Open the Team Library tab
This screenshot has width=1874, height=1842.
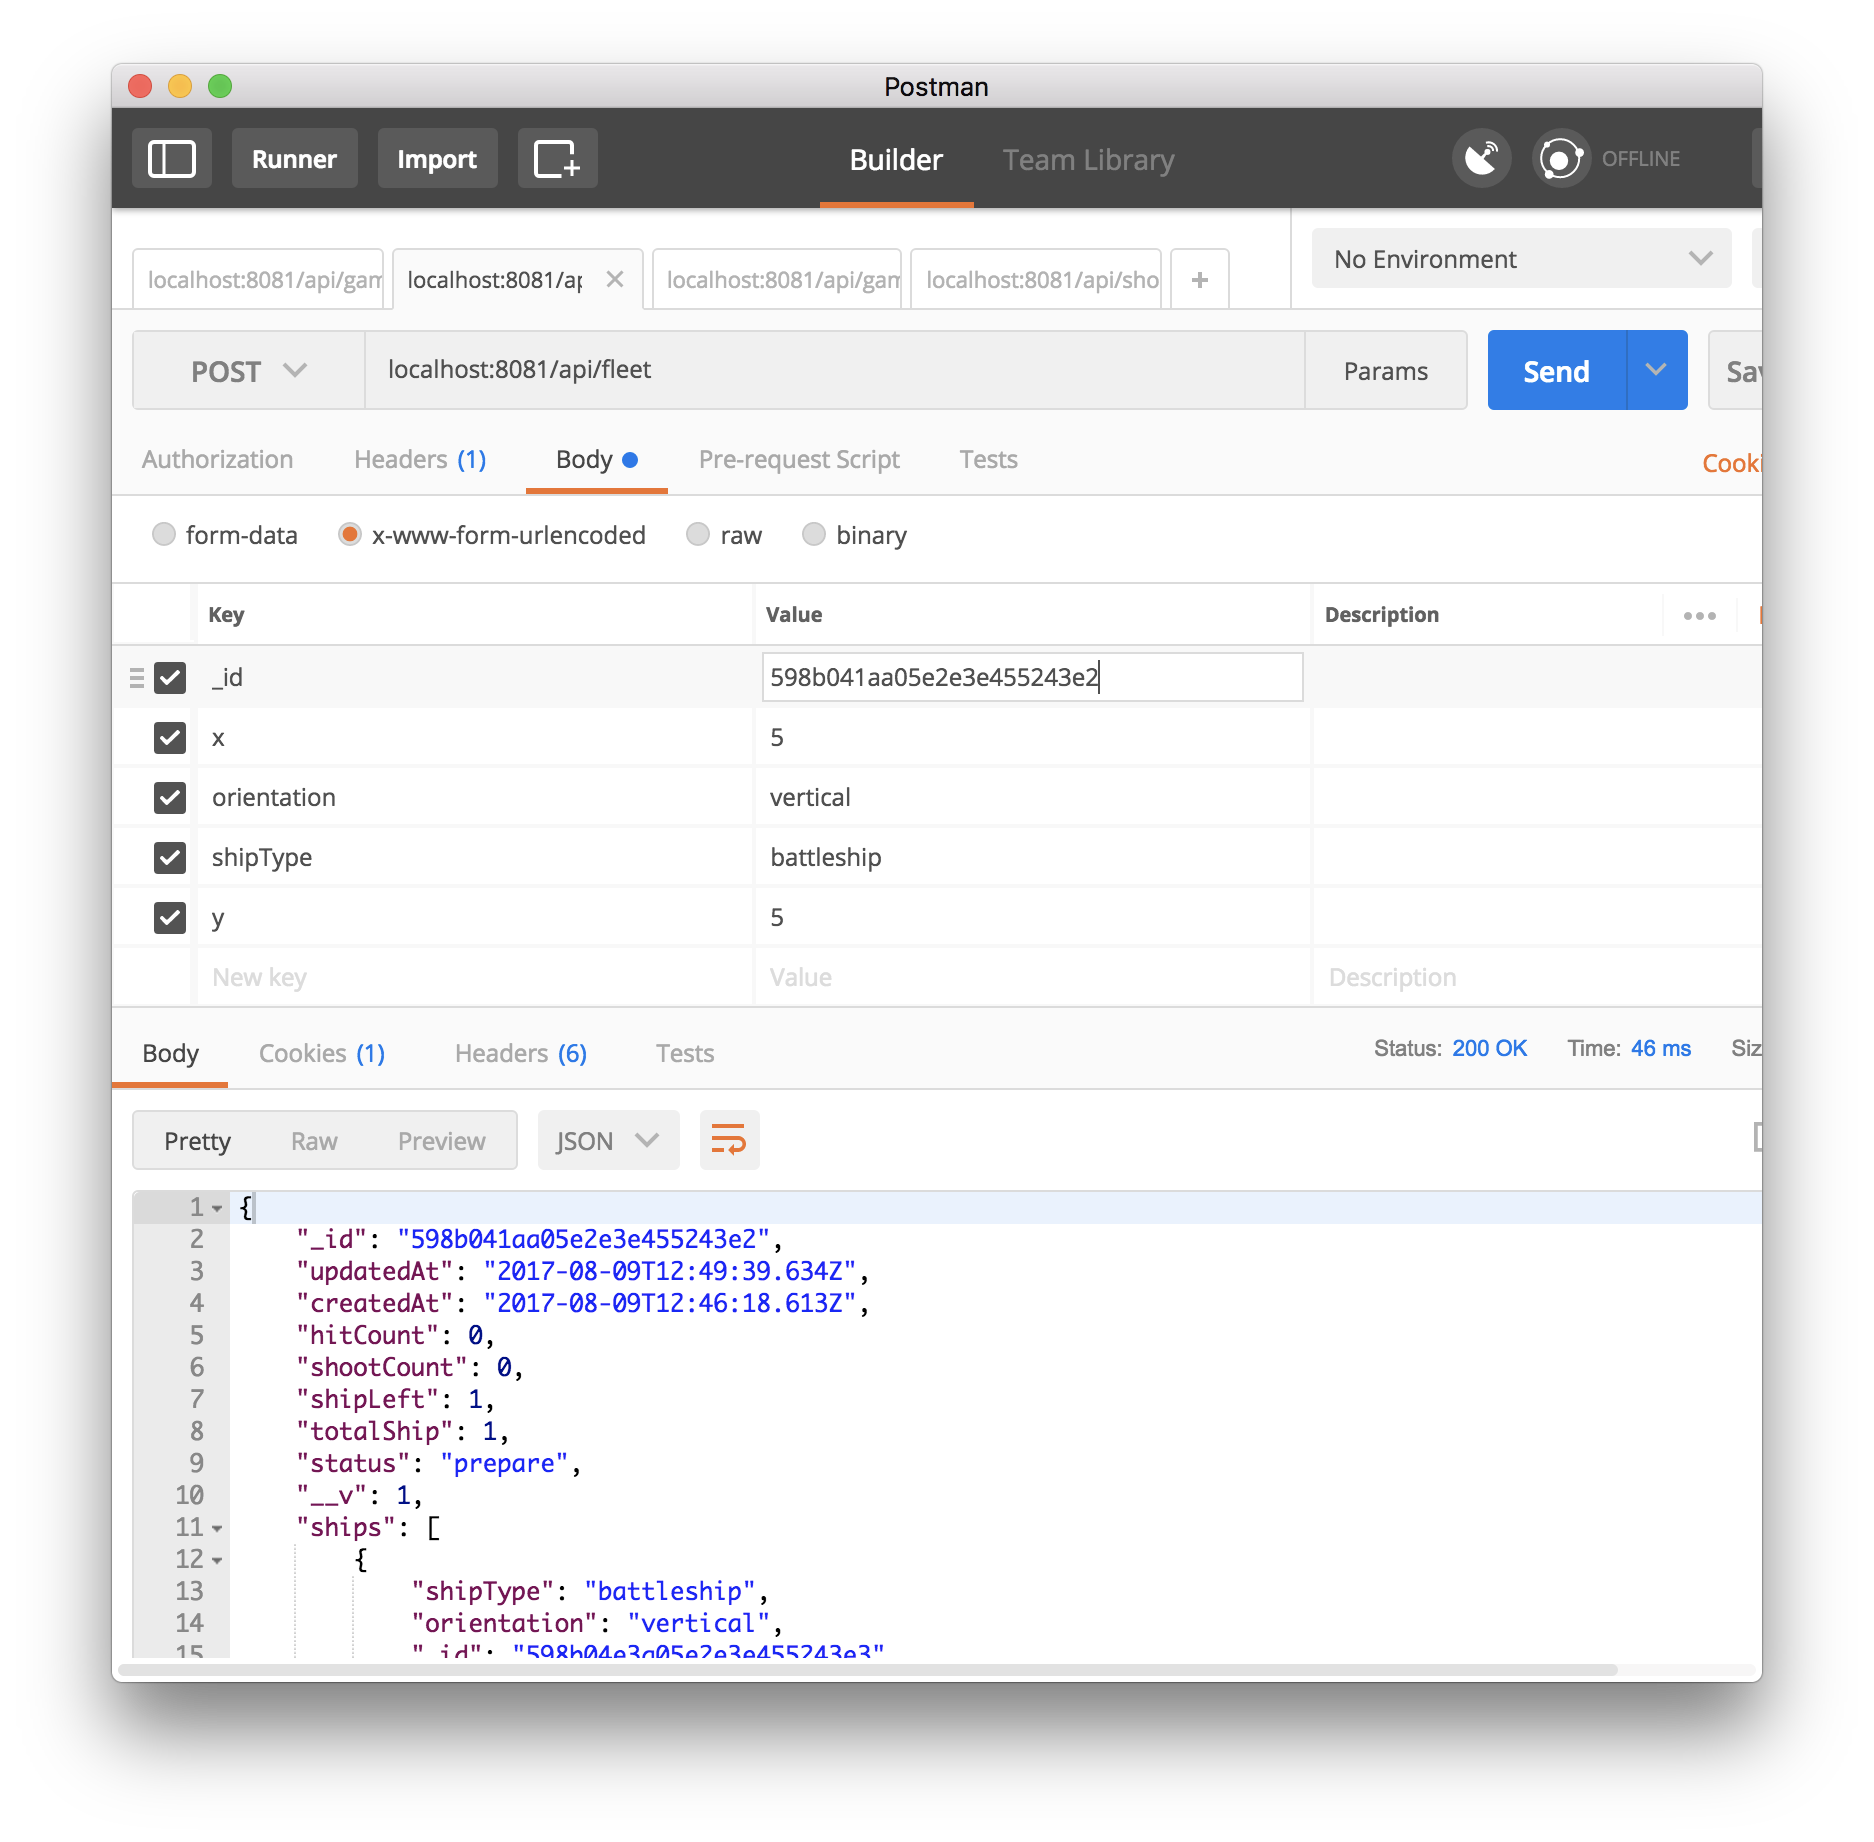click(x=1088, y=160)
